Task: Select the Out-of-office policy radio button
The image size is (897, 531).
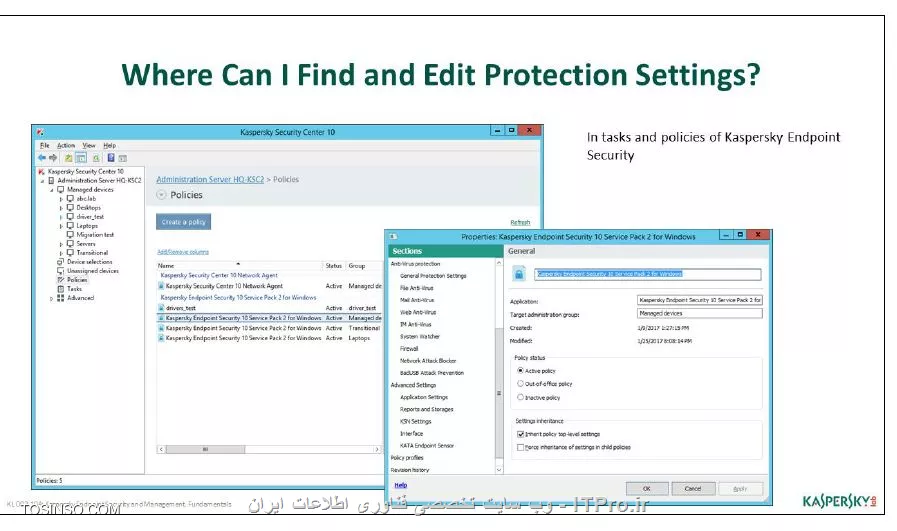Action: [521, 383]
